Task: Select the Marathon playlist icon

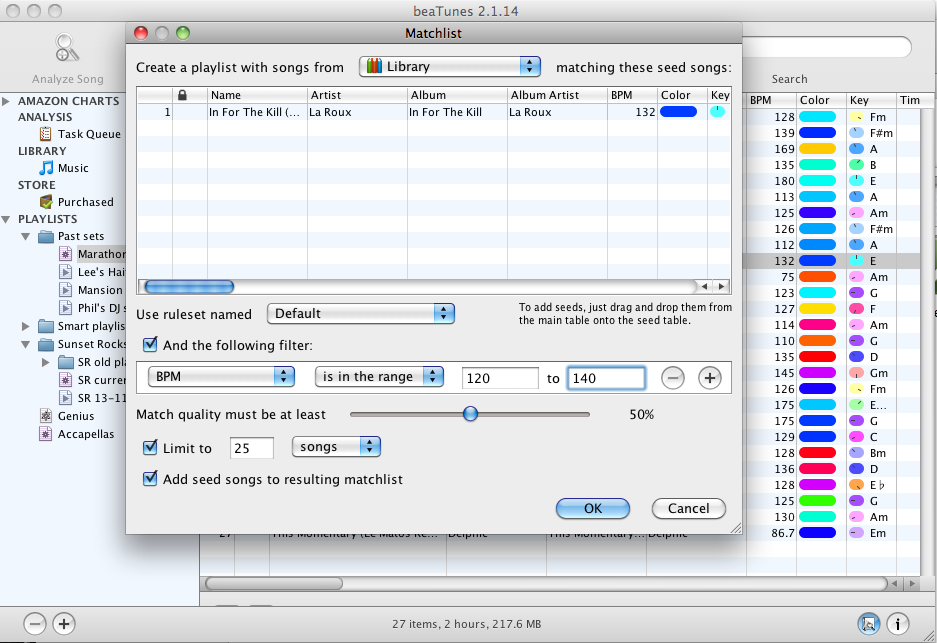Action: (x=66, y=254)
